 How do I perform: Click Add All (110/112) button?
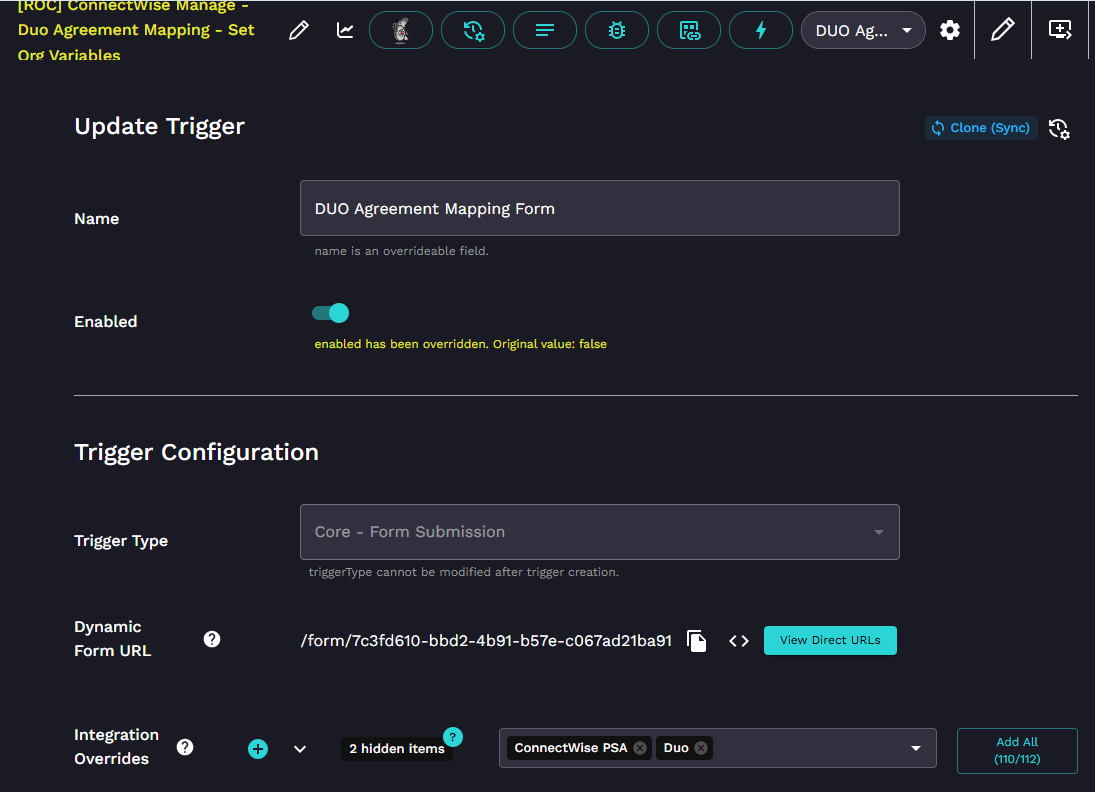coord(1016,750)
